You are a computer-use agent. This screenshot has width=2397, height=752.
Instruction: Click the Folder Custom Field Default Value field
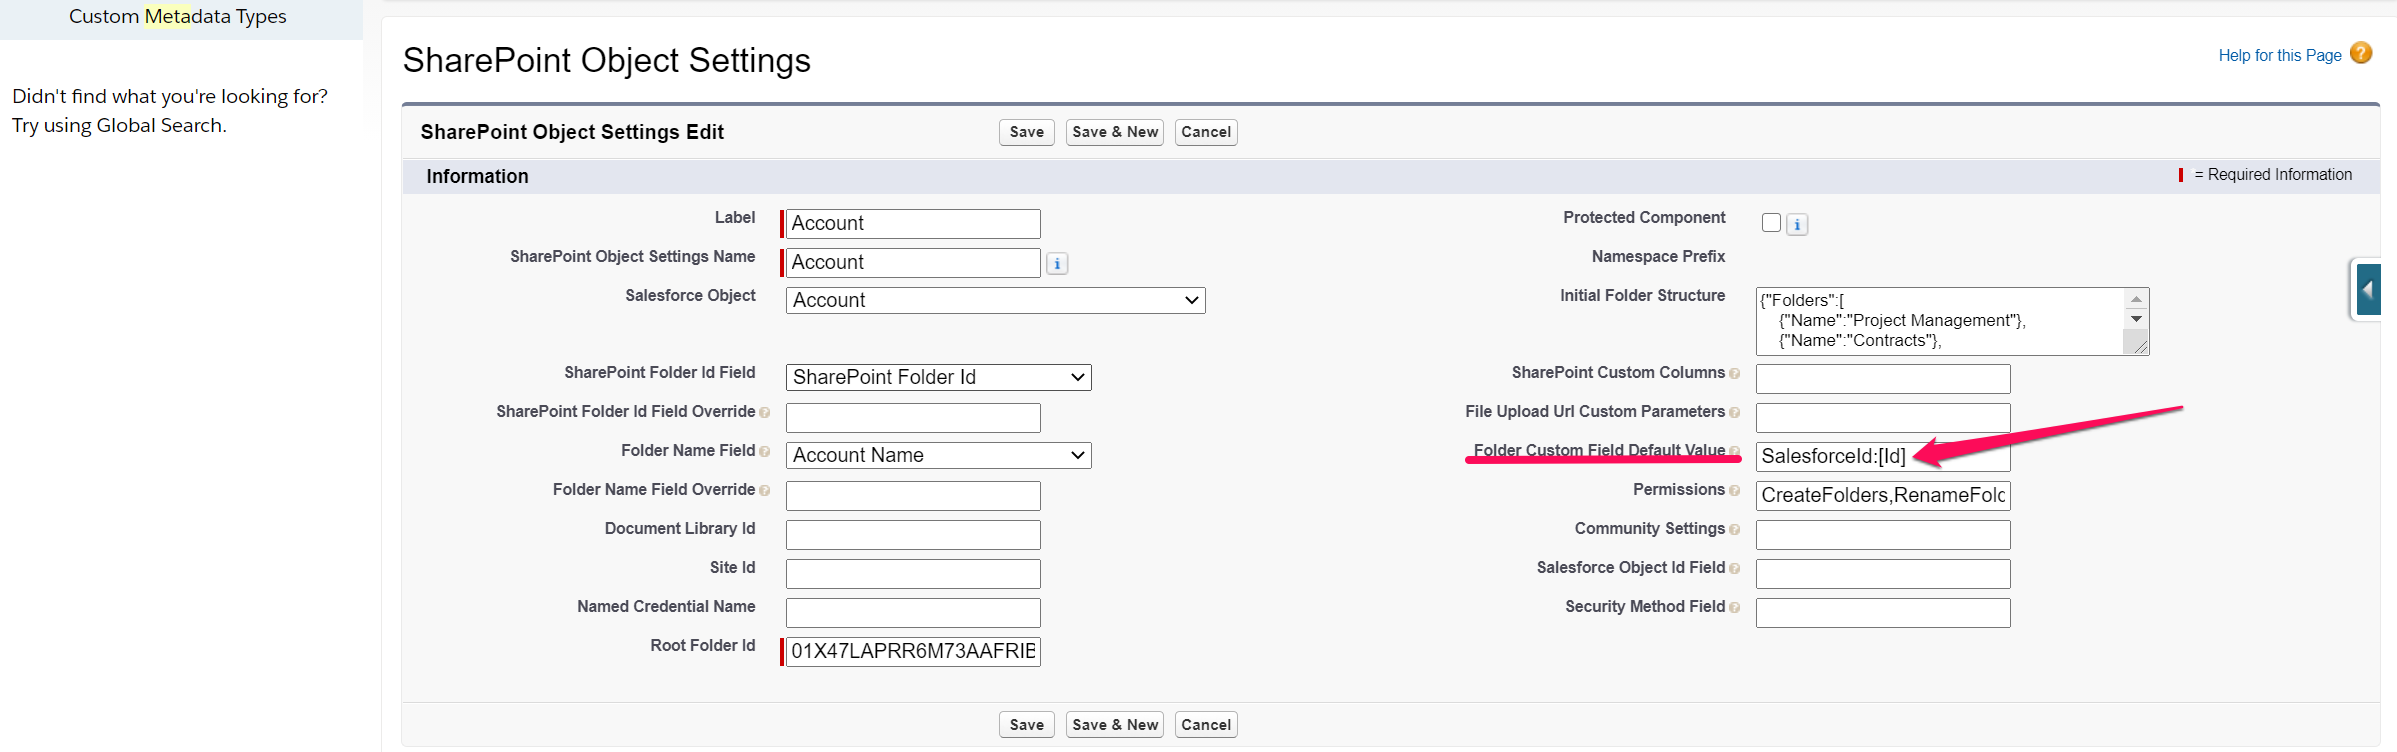pyautogui.click(x=1882, y=457)
